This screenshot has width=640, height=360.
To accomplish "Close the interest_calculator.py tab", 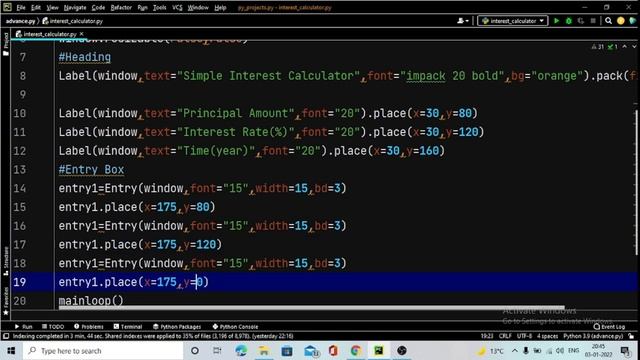I will tap(82, 34).
